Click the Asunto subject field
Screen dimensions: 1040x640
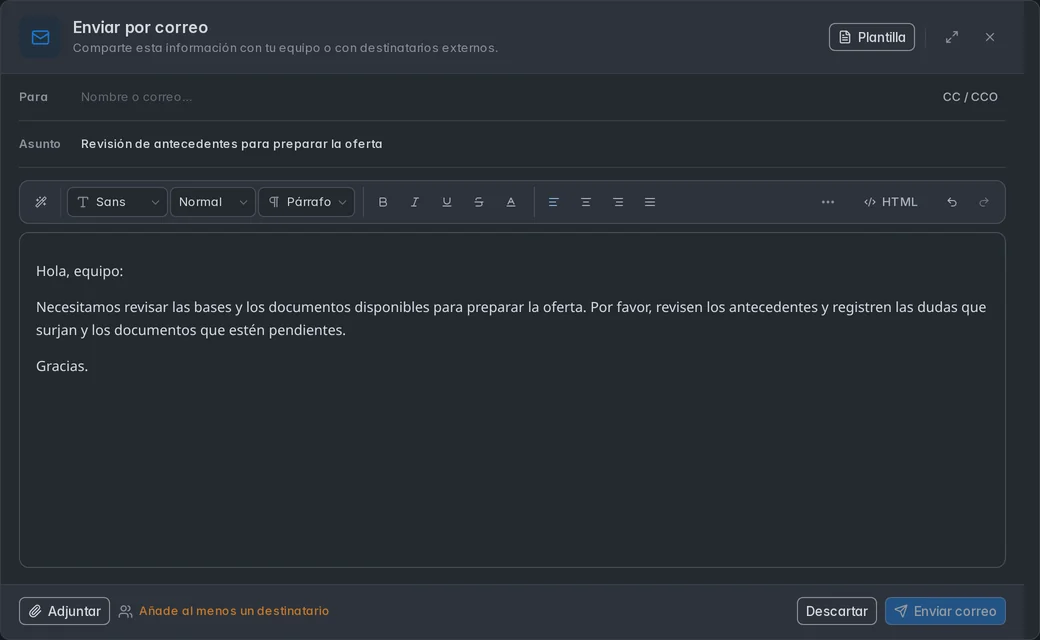[543, 144]
